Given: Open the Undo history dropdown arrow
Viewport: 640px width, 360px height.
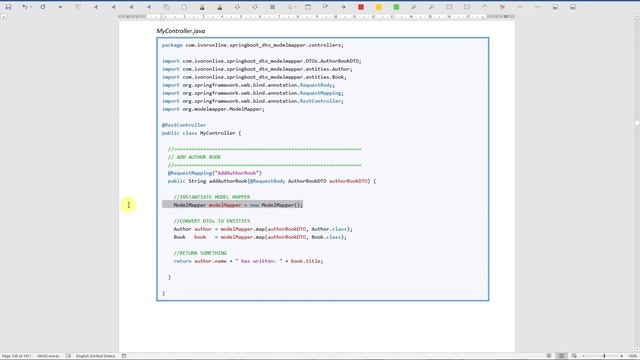Looking at the screenshot, I should (x=31, y=7).
